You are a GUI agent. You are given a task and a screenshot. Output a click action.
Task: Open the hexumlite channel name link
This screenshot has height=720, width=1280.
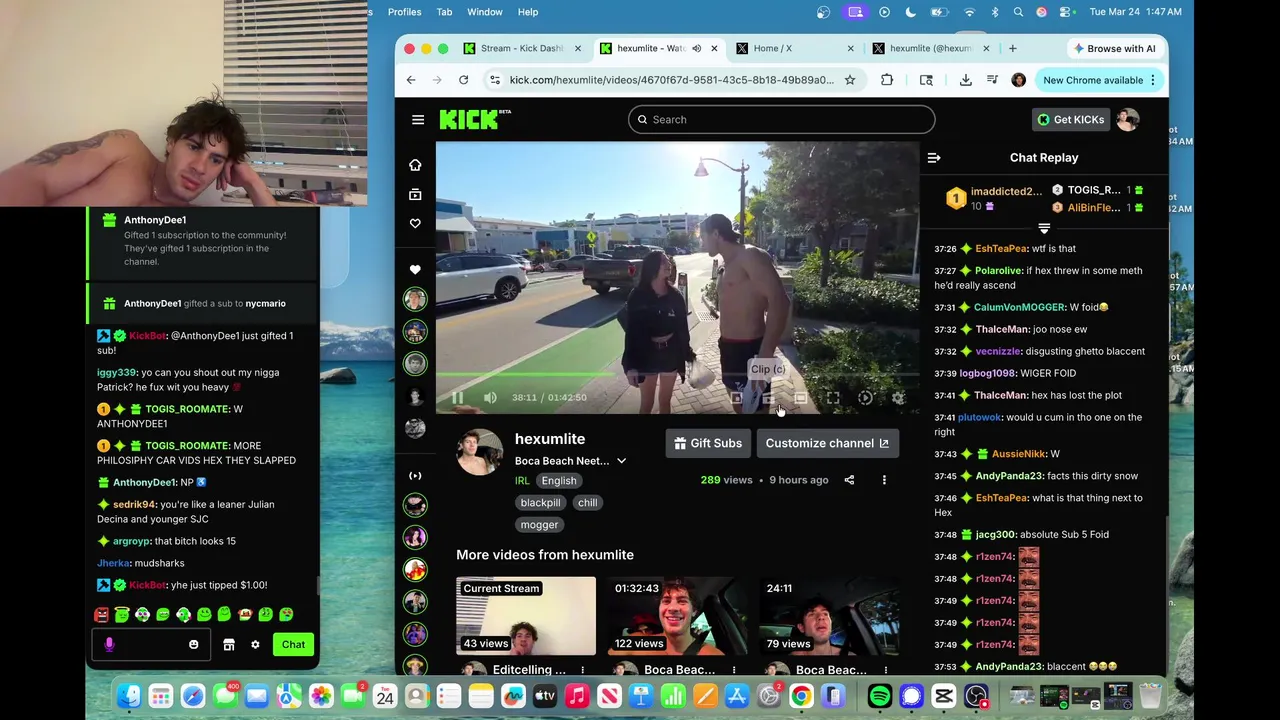(x=550, y=439)
